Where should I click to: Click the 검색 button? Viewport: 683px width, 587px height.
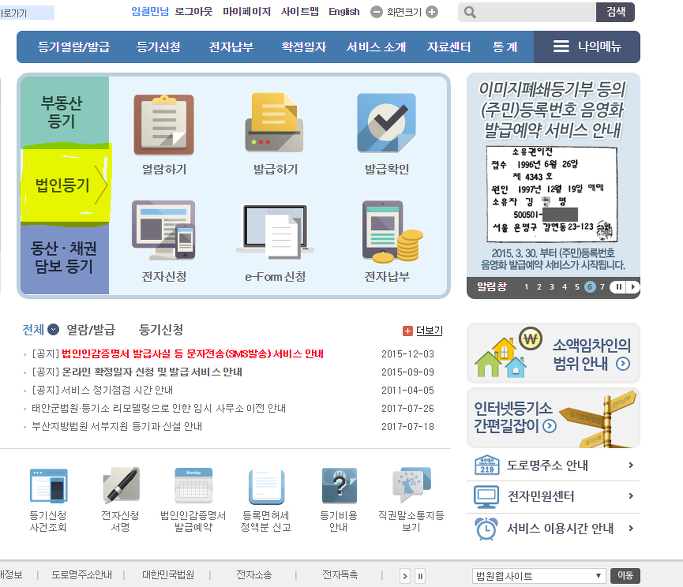(x=615, y=12)
